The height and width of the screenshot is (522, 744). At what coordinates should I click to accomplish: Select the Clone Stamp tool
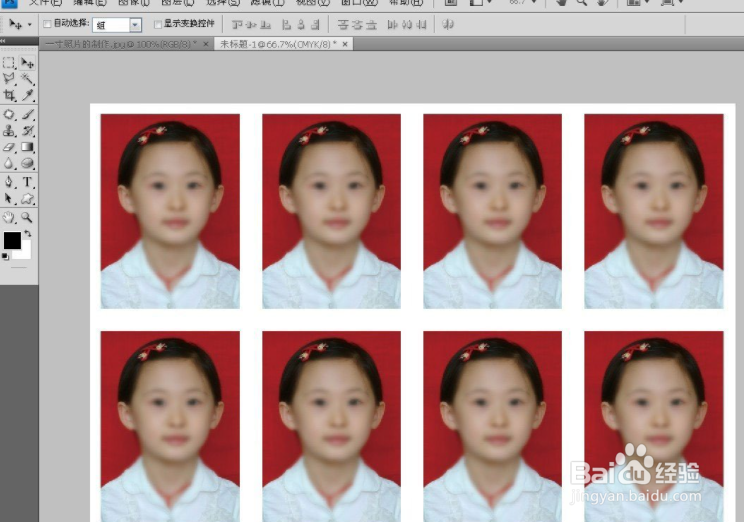pos(9,130)
